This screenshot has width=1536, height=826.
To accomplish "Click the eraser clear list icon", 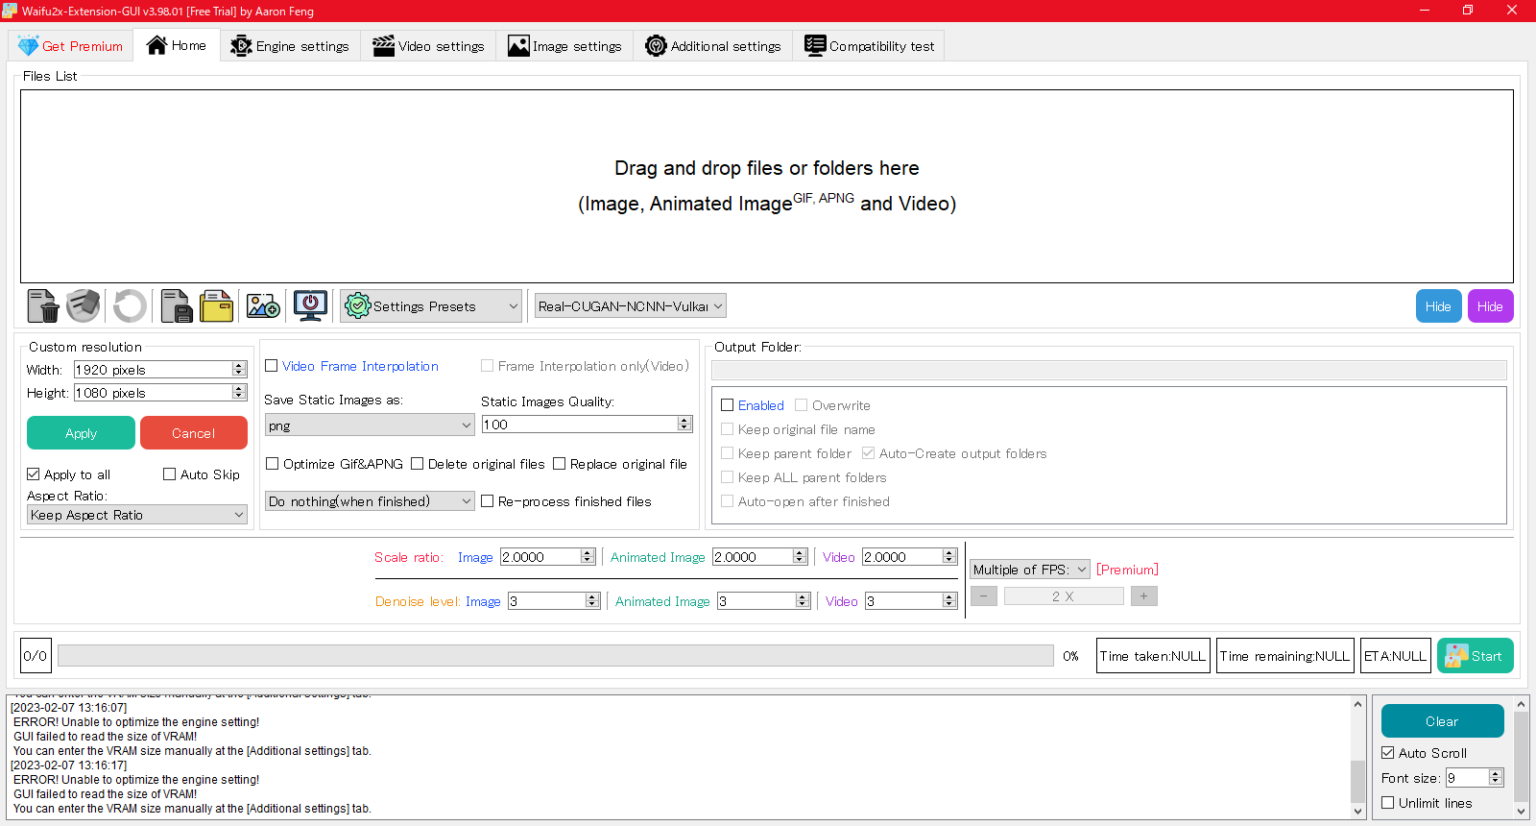I will click(x=84, y=306).
